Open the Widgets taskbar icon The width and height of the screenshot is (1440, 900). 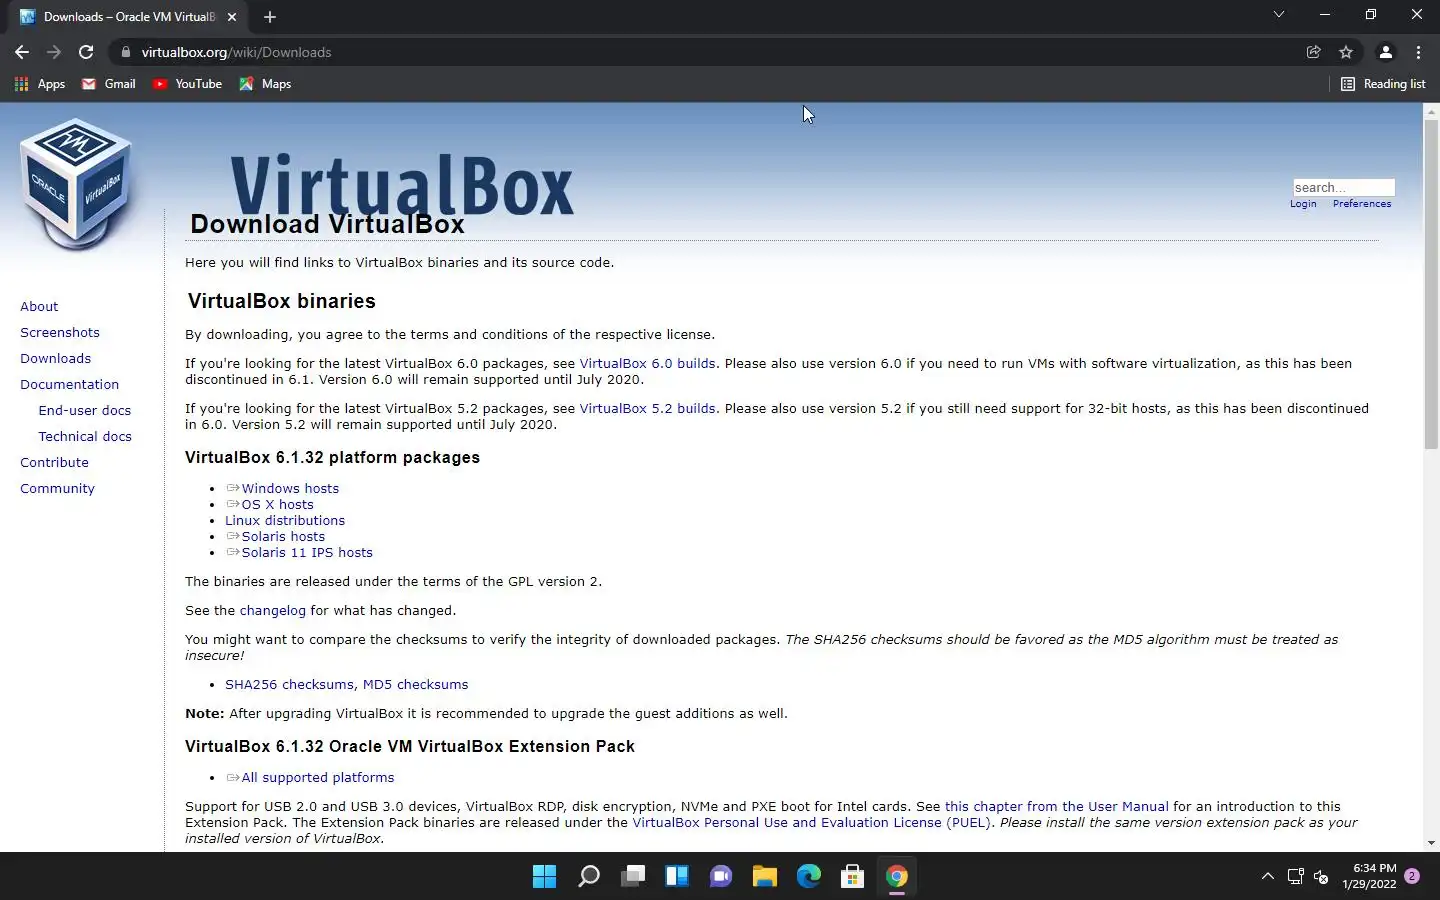click(x=677, y=877)
